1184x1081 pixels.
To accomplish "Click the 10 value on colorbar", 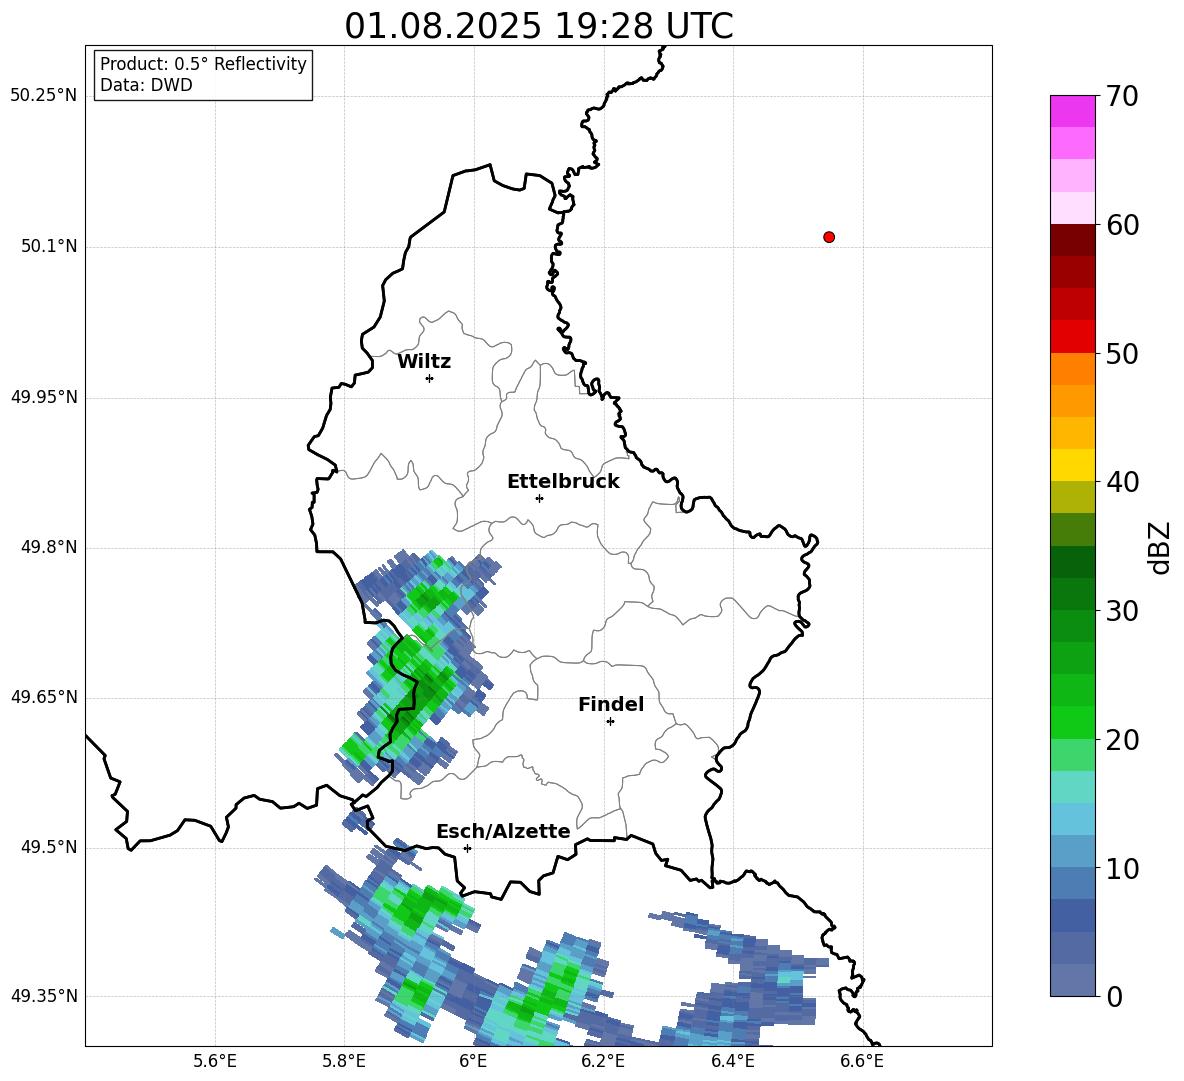I will (x=1122, y=869).
